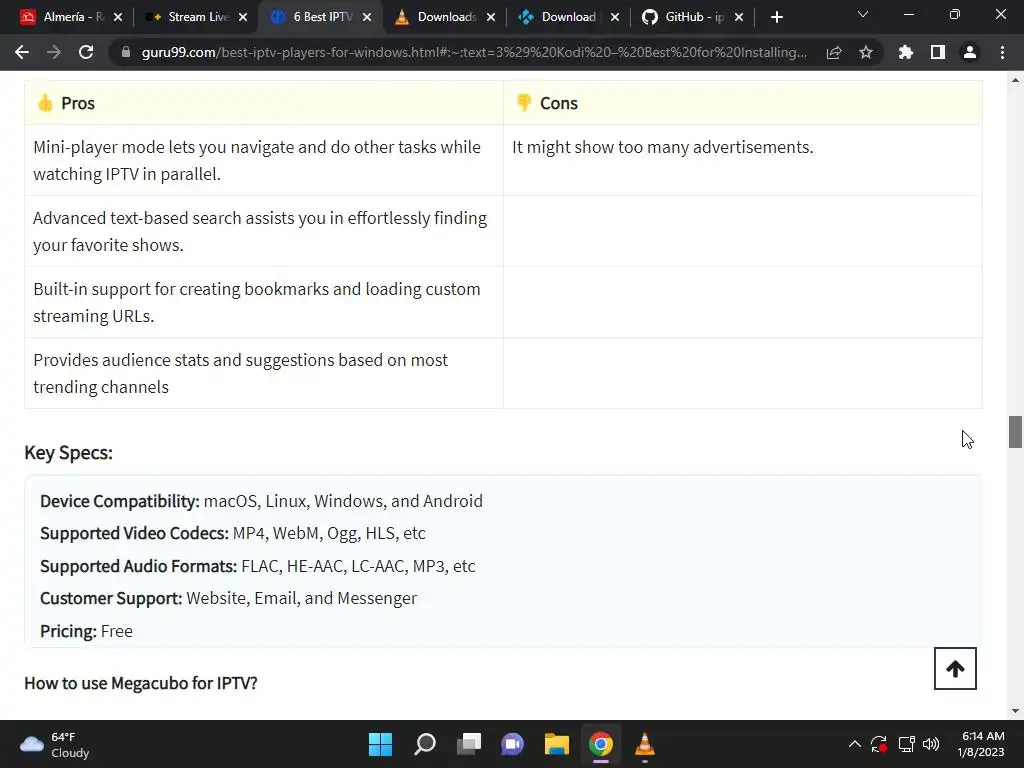Click the Cons column header
This screenshot has width=1024, height=768.
point(743,103)
